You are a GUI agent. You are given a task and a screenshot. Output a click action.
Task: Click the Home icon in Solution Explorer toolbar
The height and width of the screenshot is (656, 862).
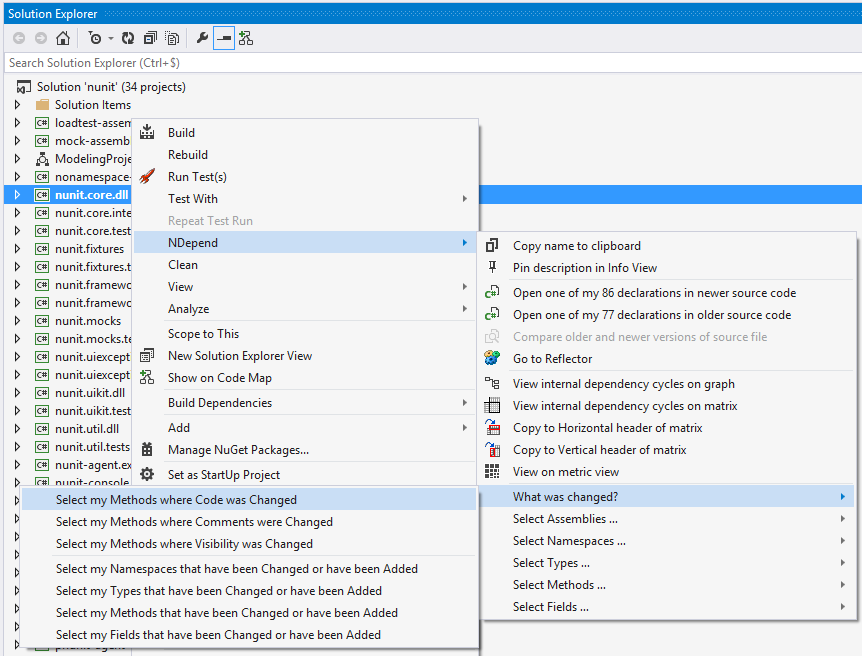point(63,37)
